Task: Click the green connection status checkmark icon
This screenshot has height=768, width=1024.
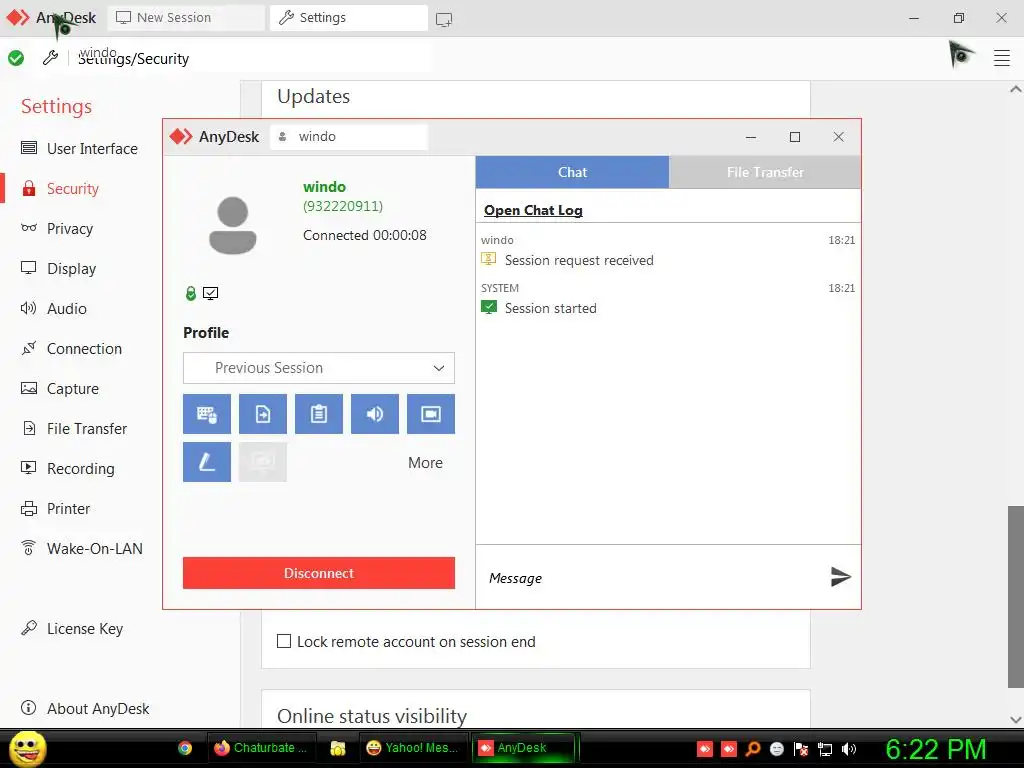Action: (x=16, y=58)
